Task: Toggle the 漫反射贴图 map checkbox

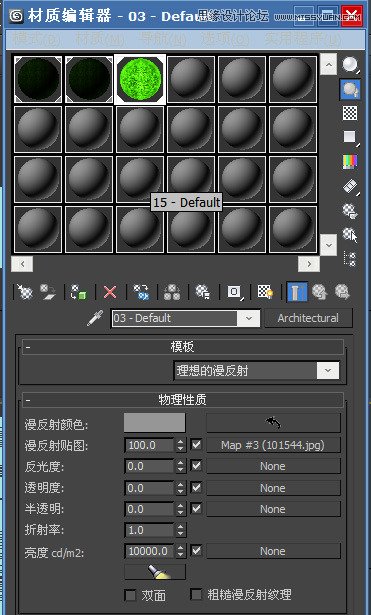Action: [x=196, y=445]
